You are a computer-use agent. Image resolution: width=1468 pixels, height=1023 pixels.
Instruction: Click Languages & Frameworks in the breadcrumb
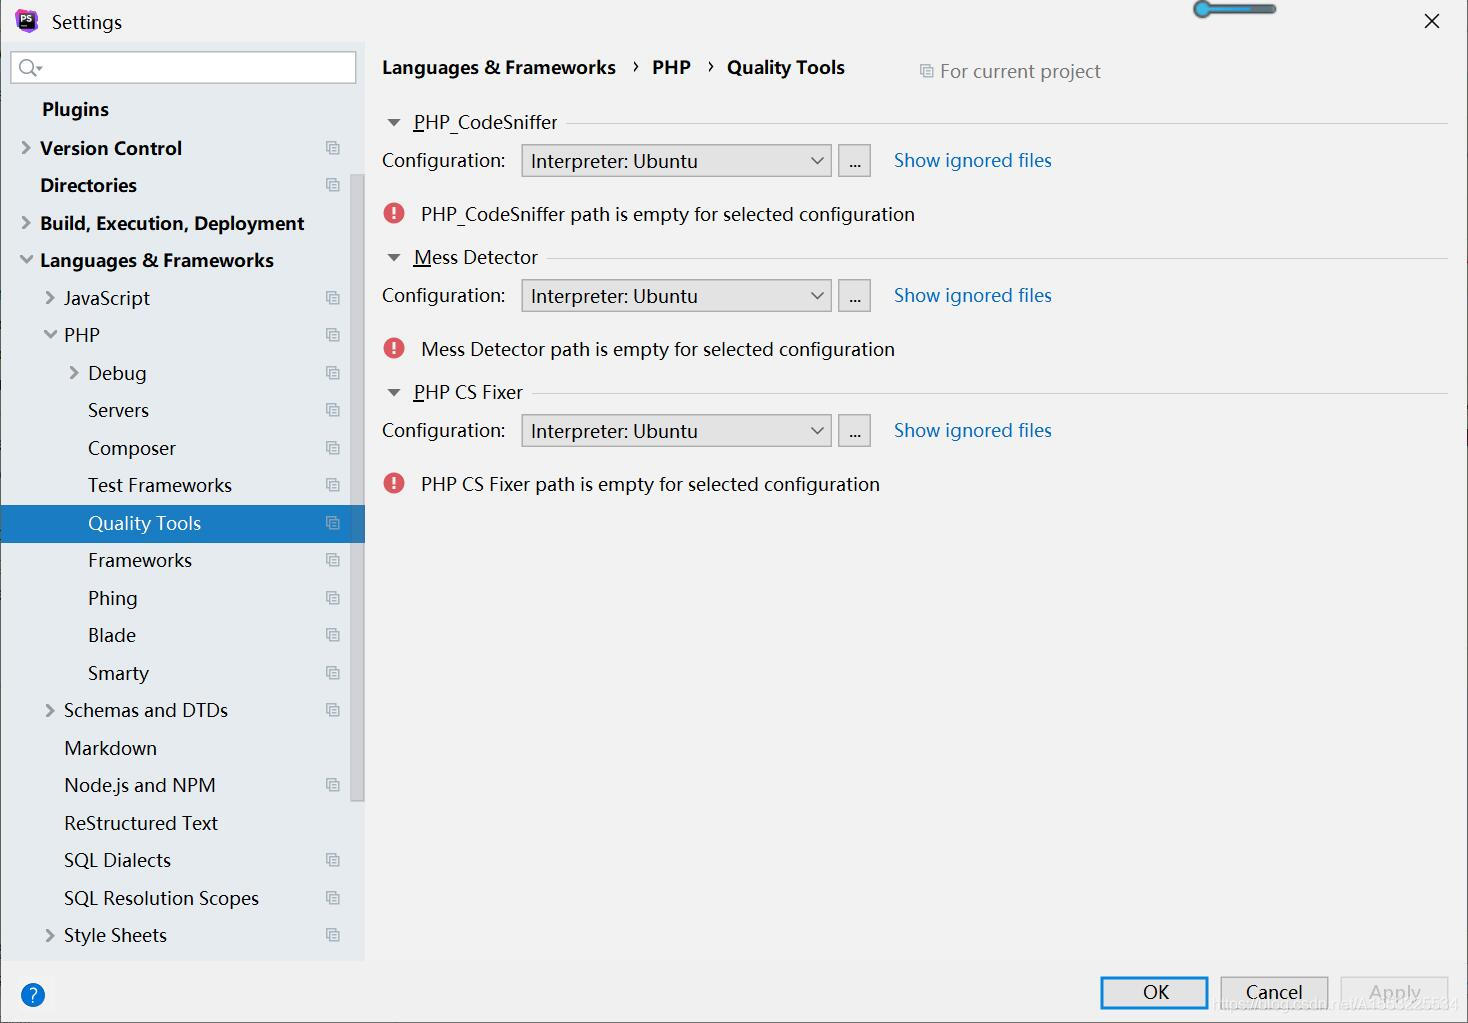(499, 67)
